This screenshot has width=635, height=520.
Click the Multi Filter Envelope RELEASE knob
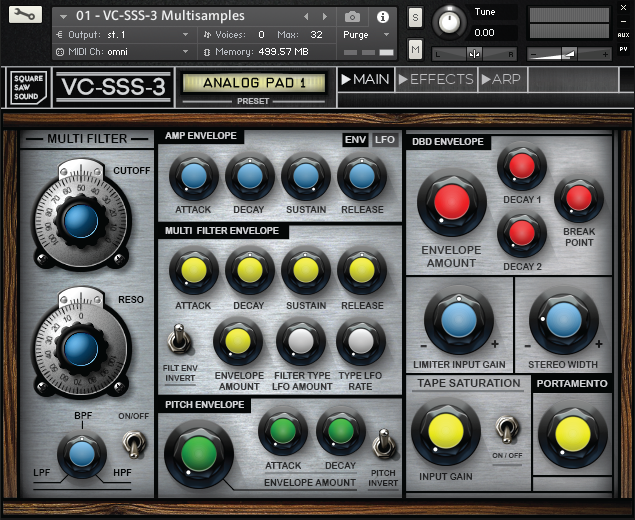point(362,271)
